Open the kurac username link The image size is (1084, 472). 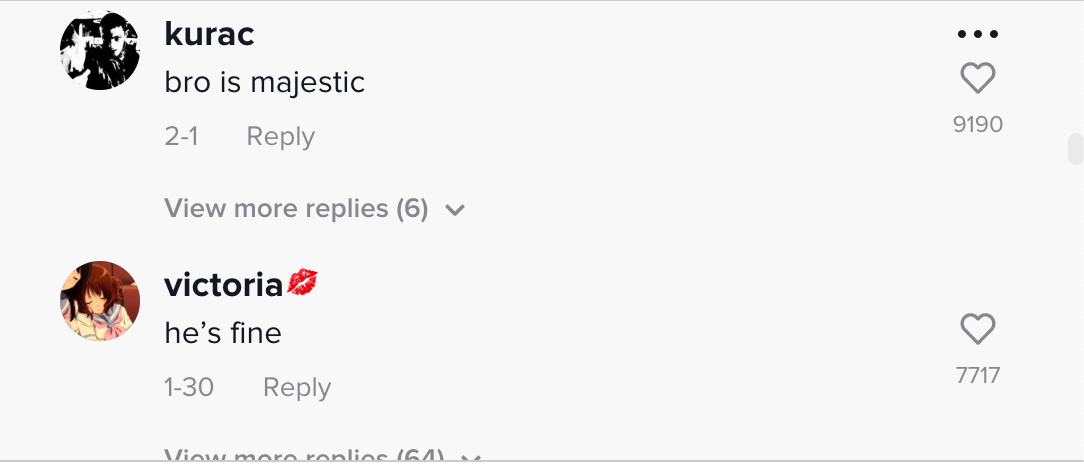tap(209, 34)
